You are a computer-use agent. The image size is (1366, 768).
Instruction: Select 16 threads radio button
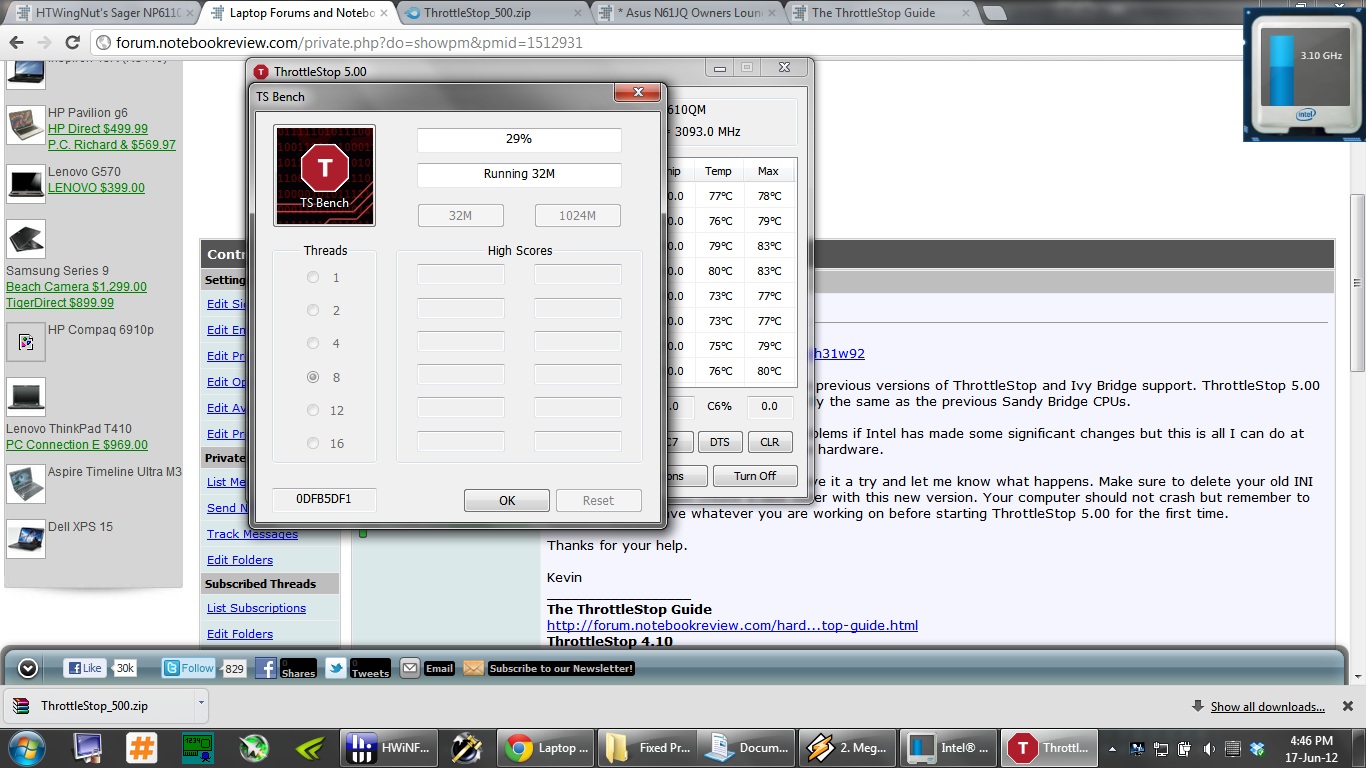313,443
